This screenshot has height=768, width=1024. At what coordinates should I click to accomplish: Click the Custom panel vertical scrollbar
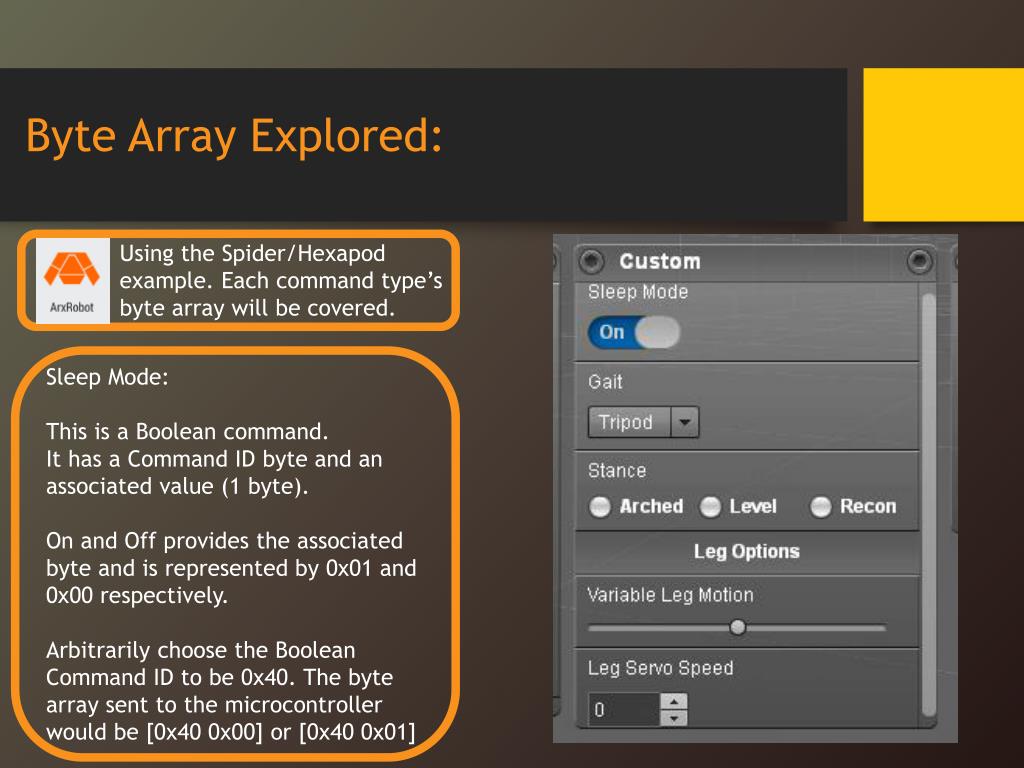pos(929,506)
